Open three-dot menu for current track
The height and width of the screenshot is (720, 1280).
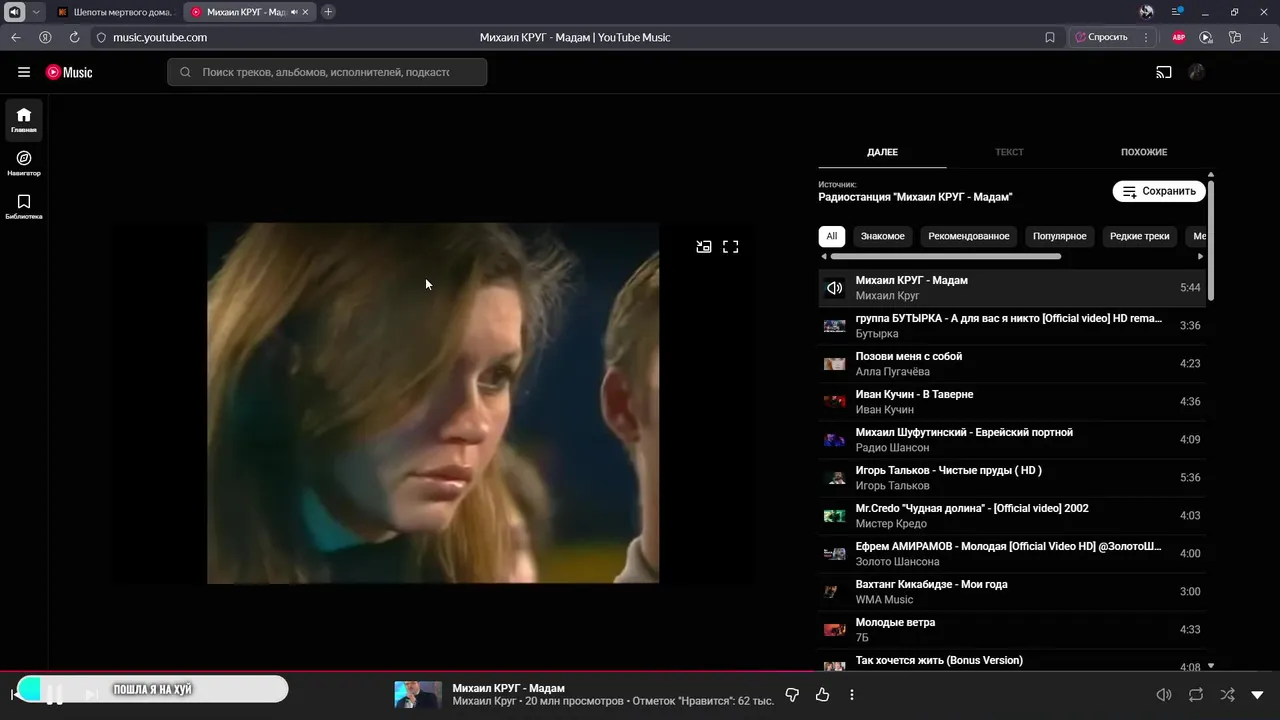(852, 695)
